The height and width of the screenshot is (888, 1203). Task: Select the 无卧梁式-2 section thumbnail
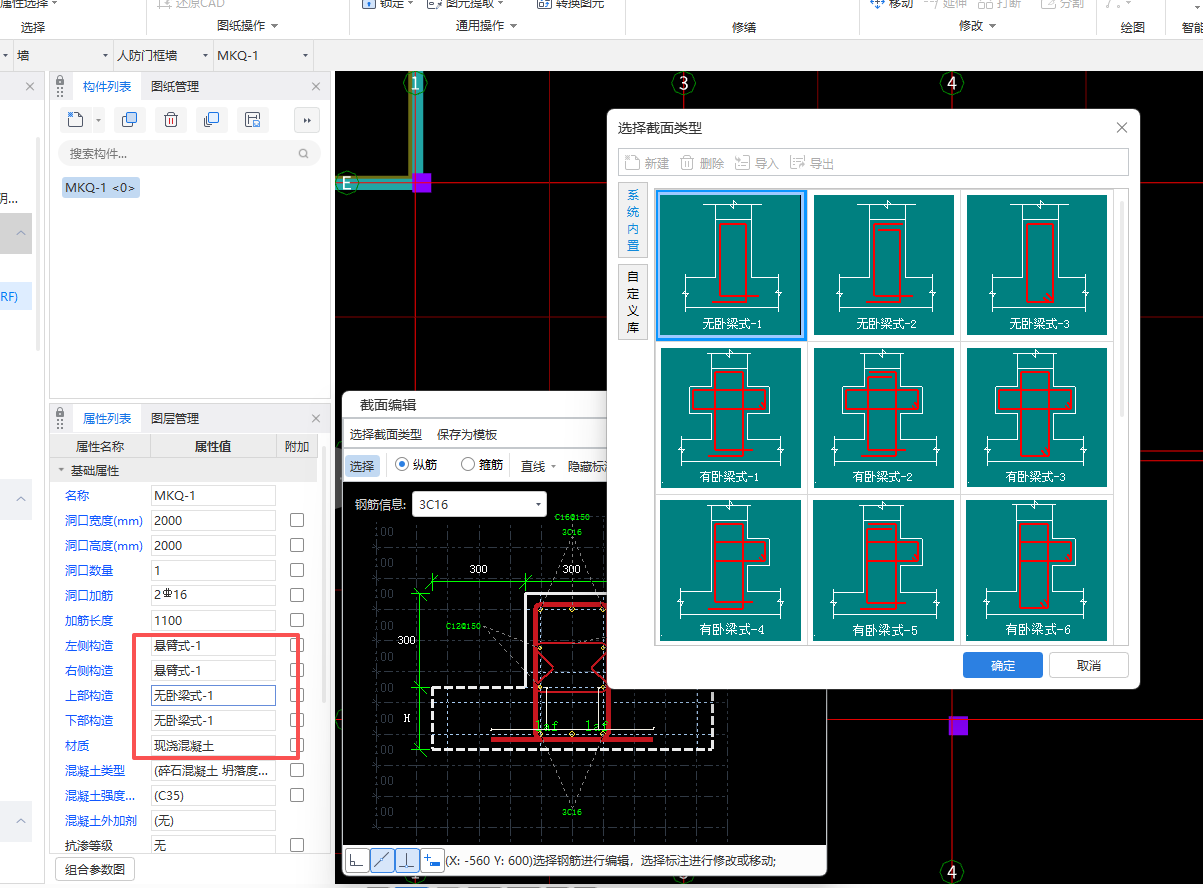tap(884, 265)
